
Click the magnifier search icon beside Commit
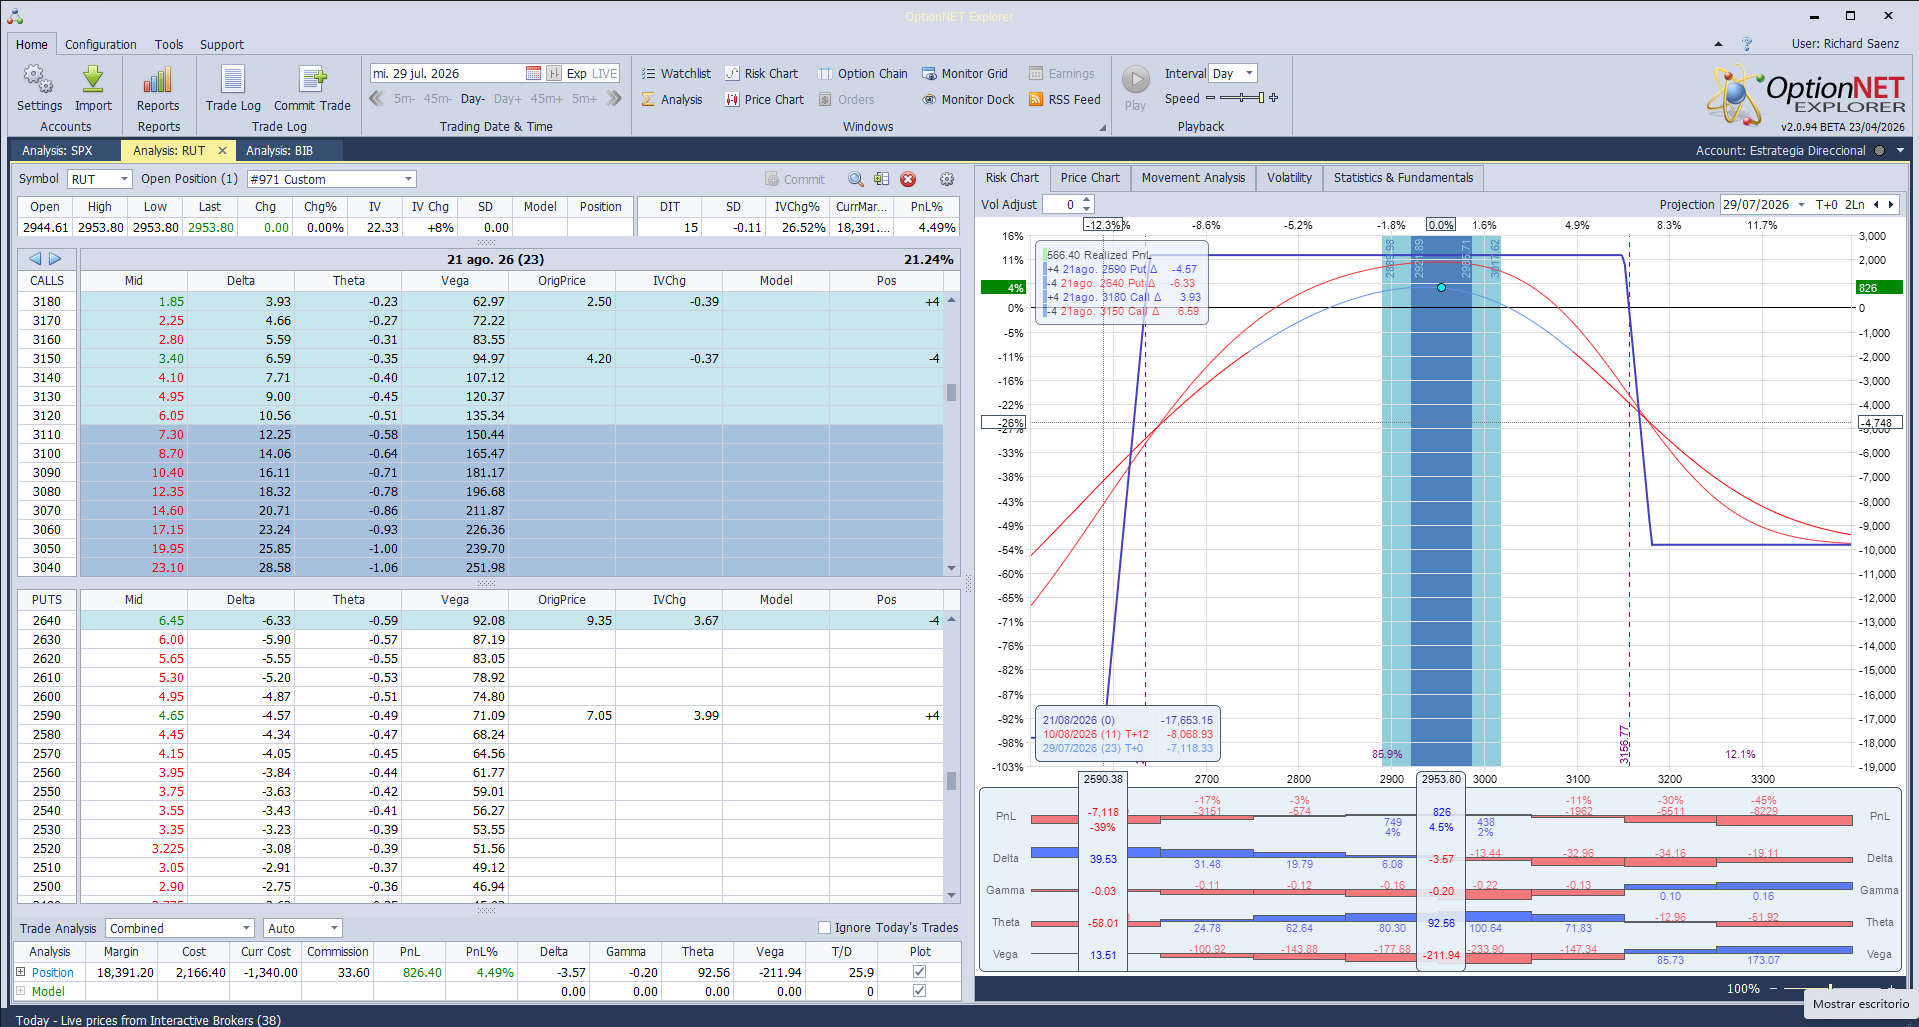click(856, 179)
